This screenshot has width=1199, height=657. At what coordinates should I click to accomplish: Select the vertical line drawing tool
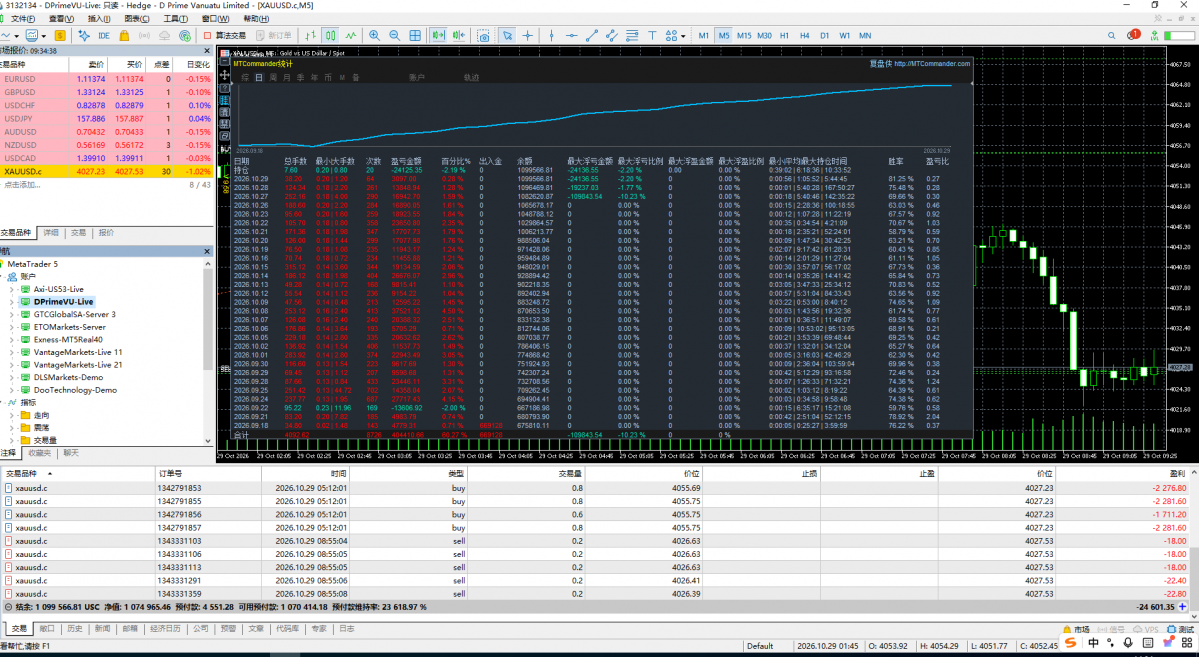[x=551, y=35]
